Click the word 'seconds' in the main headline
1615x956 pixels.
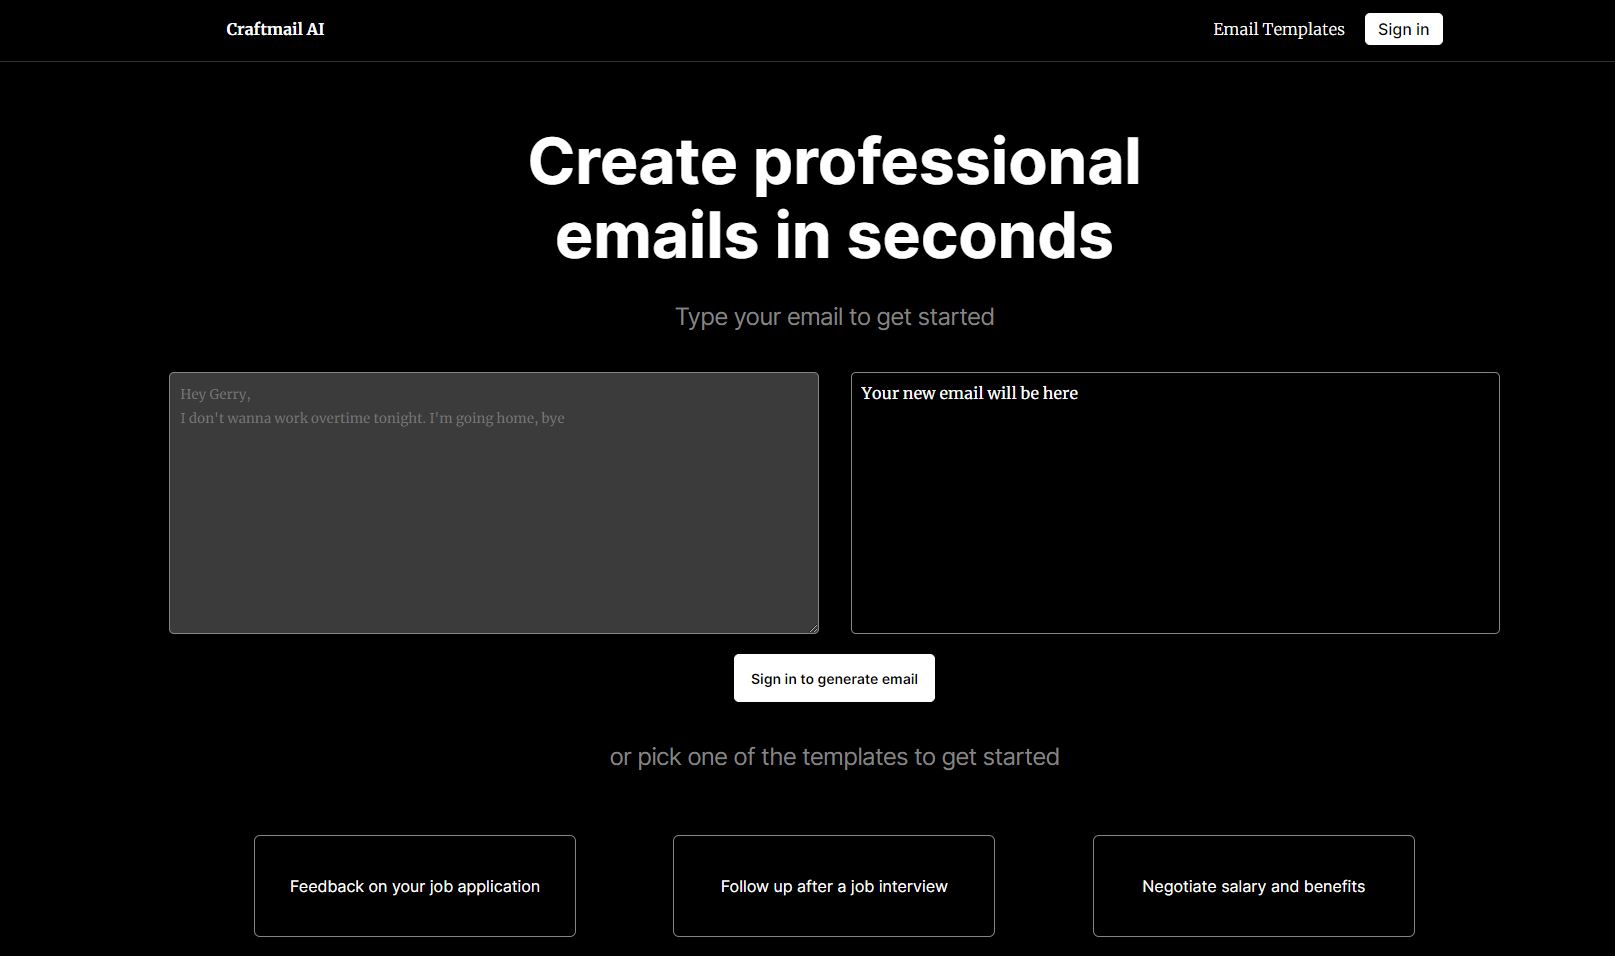980,236
